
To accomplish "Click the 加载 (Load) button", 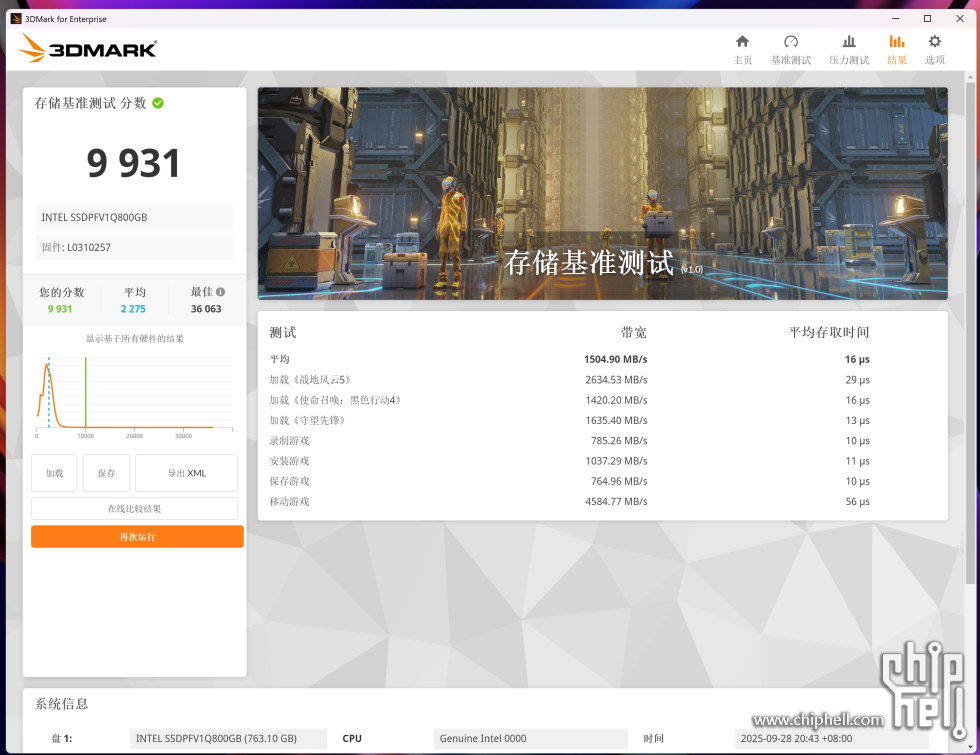I will click(x=54, y=473).
